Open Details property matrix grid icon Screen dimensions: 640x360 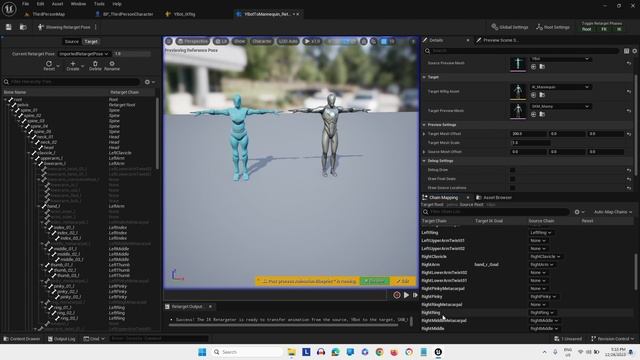627,51
